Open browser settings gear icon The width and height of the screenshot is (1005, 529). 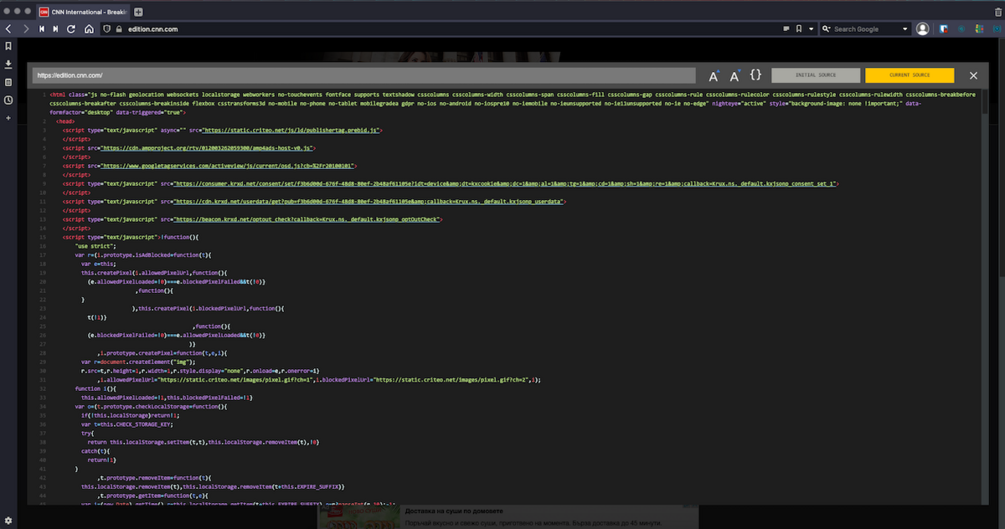click(8, 521)
